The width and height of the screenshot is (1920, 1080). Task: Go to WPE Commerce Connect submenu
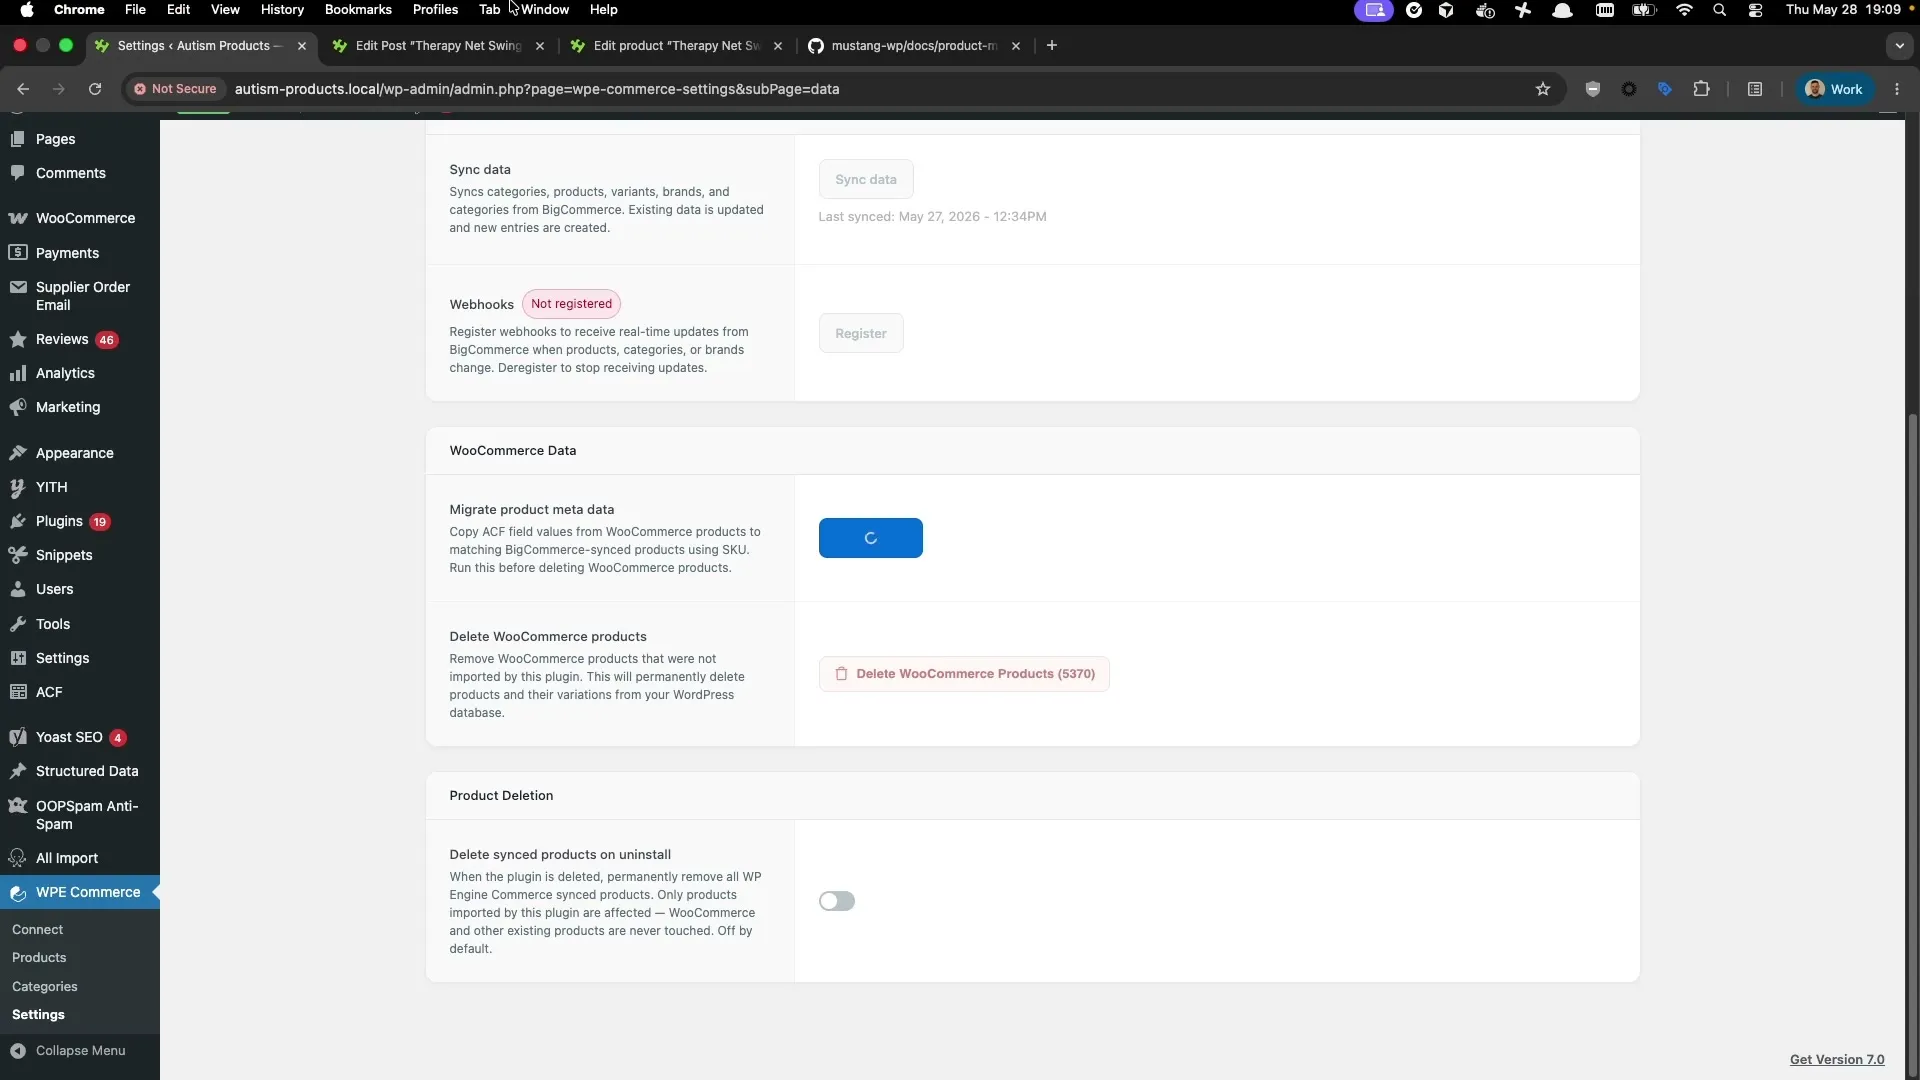point(37,930)
